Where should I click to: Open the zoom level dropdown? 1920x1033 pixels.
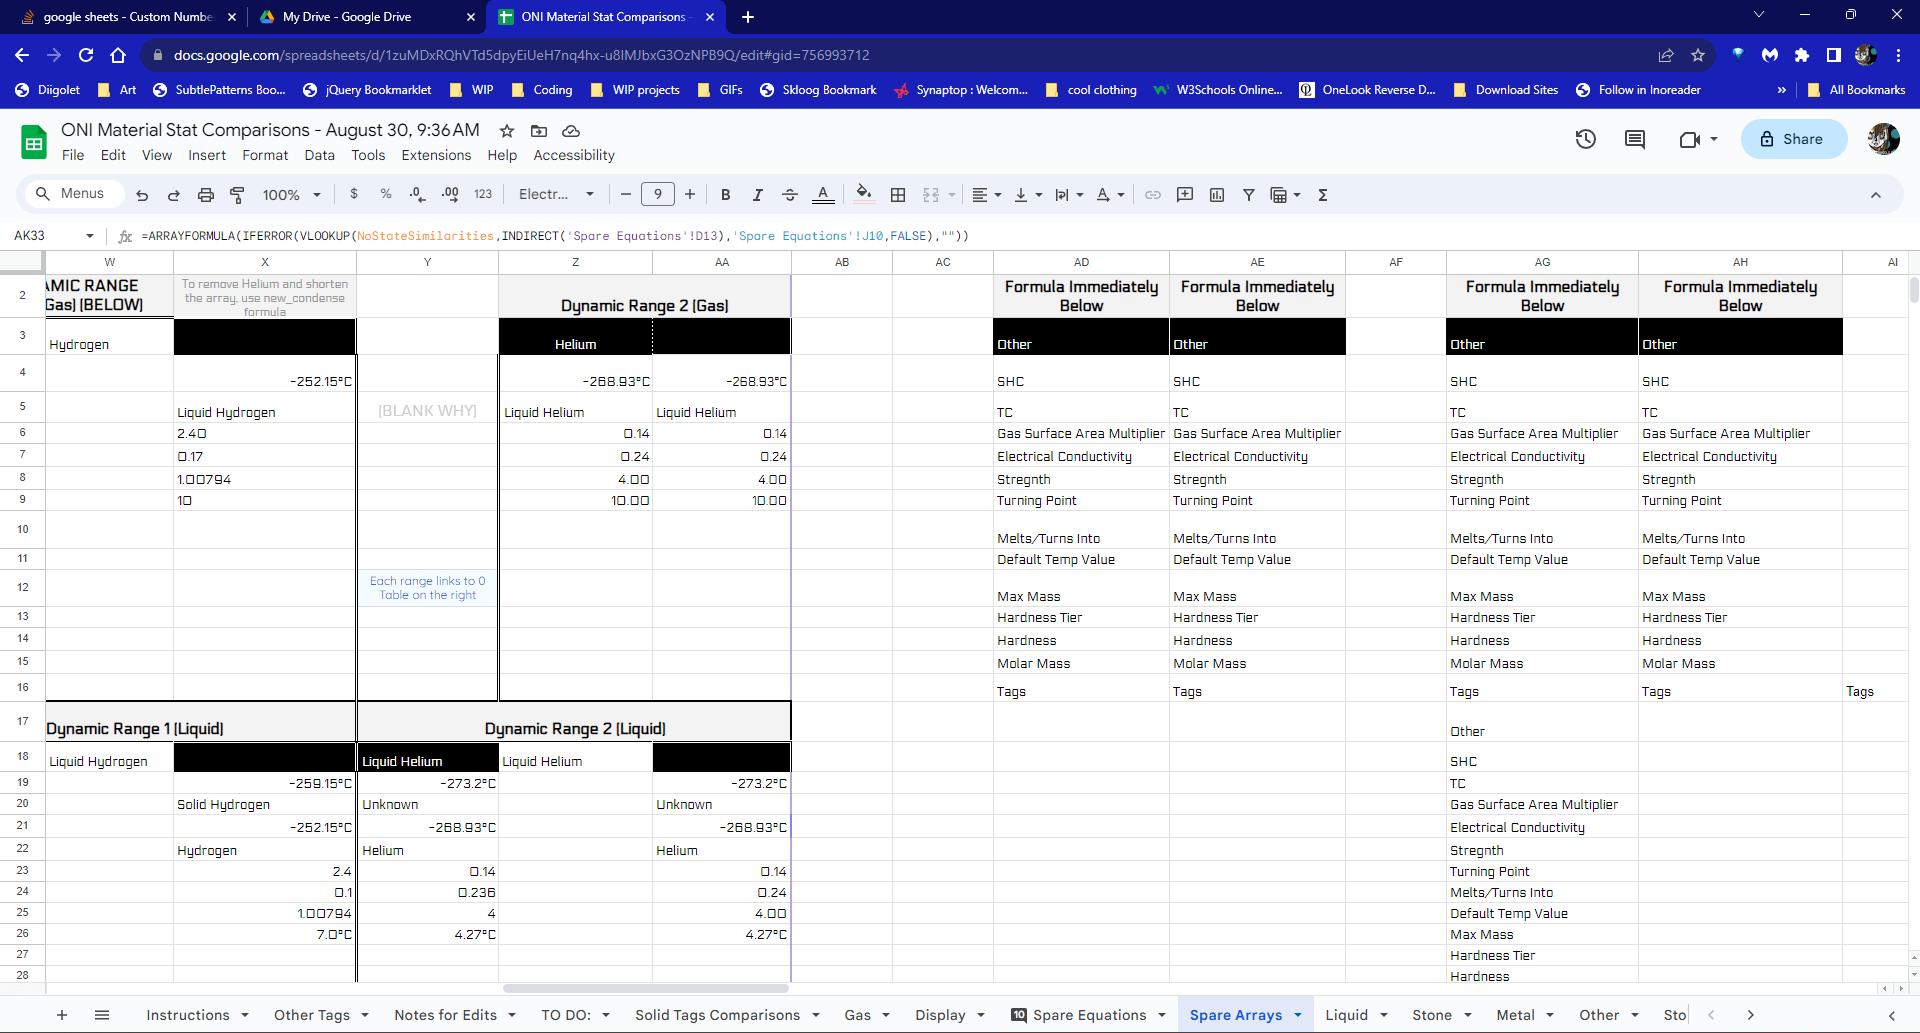(290, 195)
